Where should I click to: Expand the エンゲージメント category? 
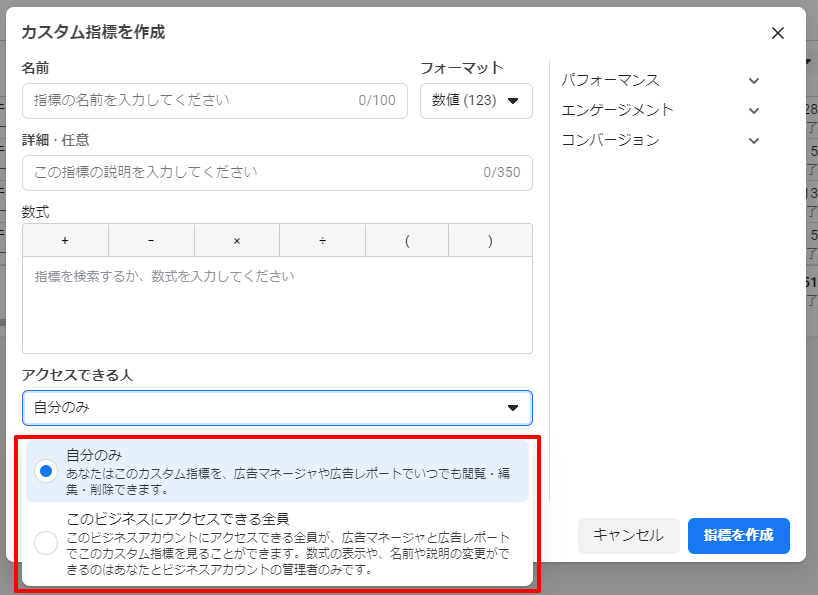click(660, 110)
